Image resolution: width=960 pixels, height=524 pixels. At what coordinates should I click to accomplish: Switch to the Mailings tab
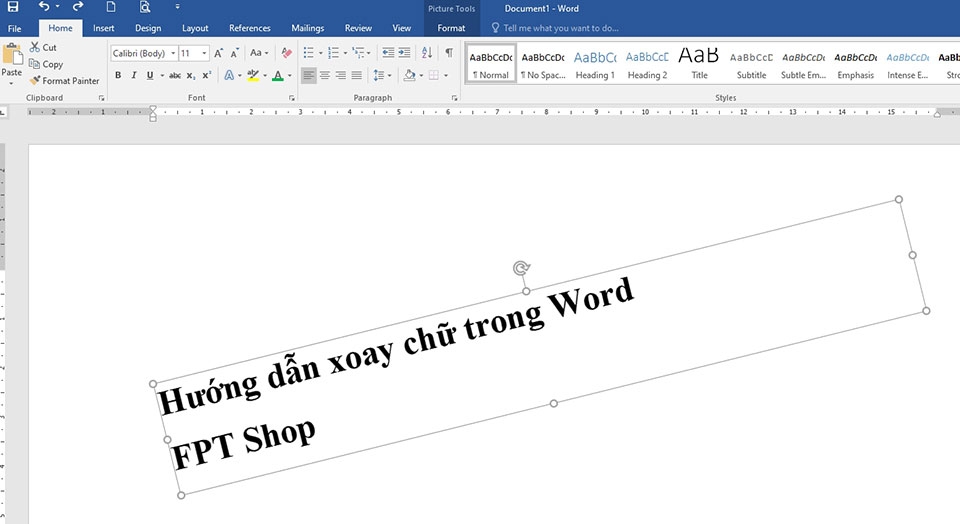point(307,28)
